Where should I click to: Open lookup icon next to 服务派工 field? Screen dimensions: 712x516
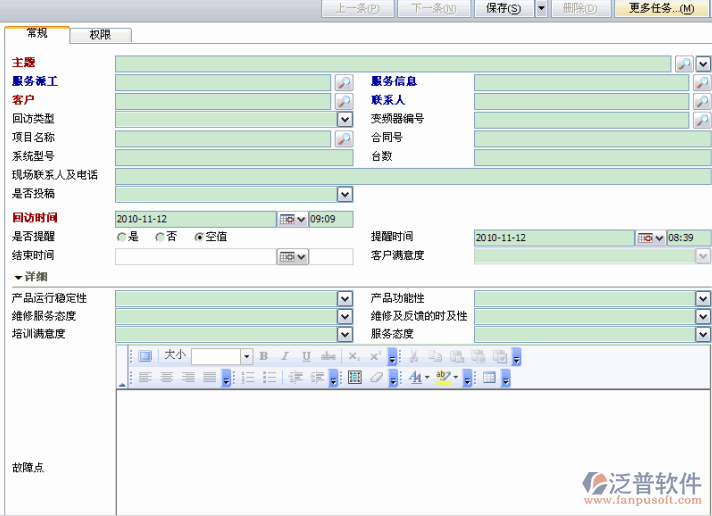click(343, 82)
